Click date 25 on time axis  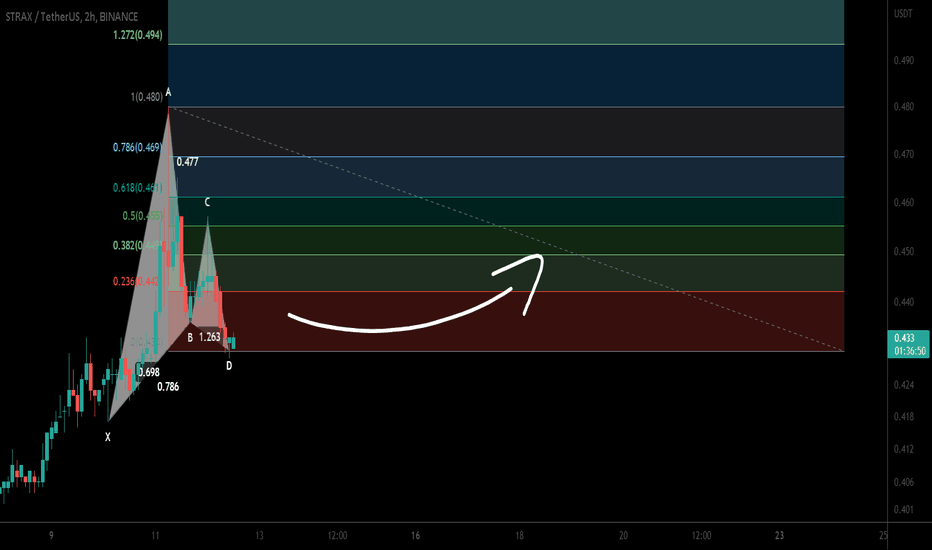coord(883,536)
